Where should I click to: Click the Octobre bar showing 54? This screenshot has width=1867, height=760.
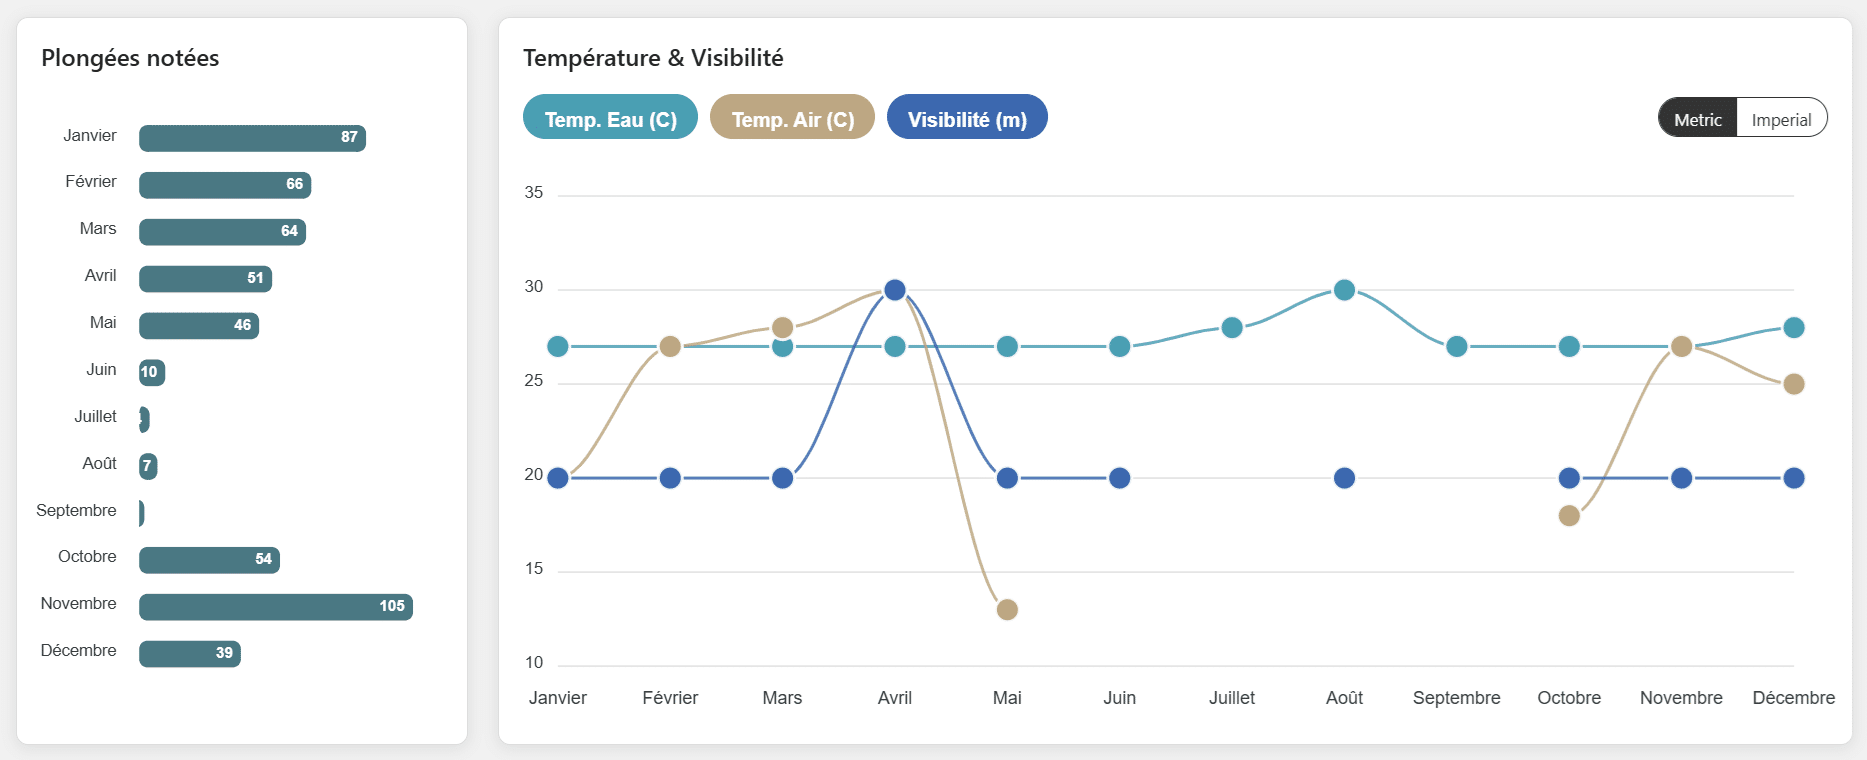pos(209,559)
